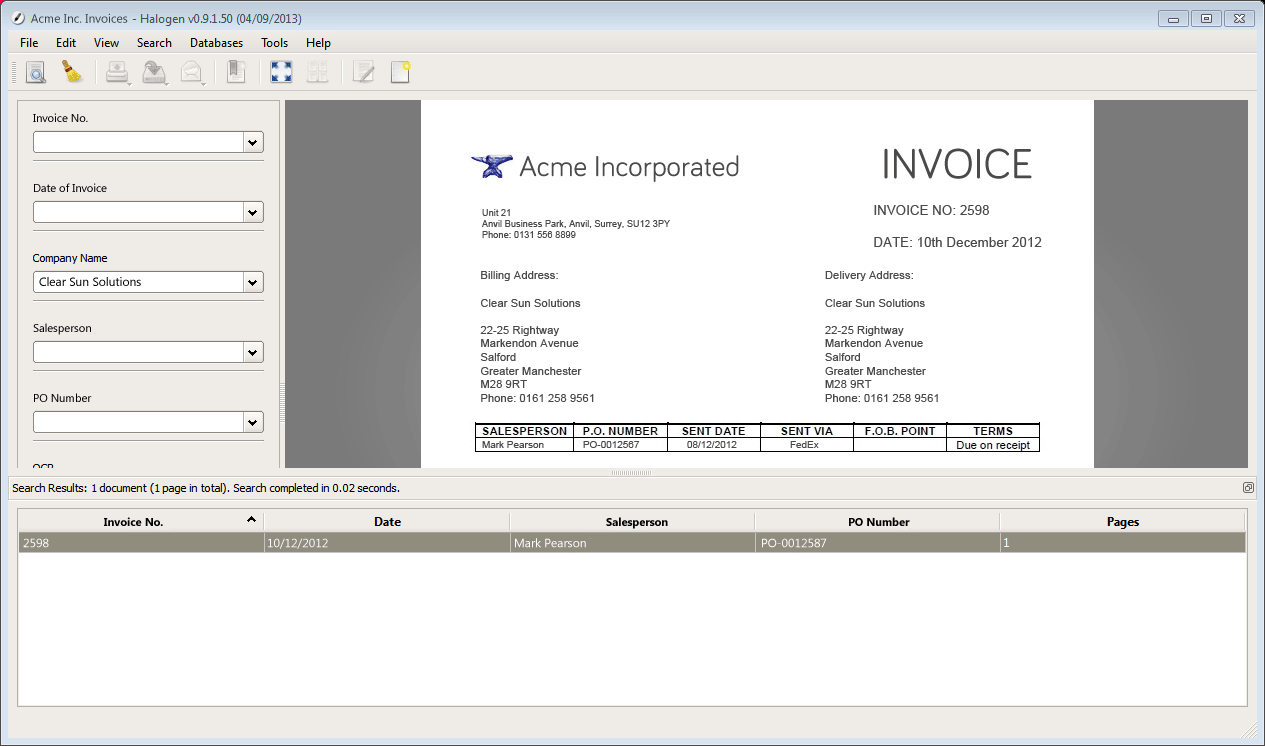Viewport: 1265px width, 746px height.
Task: Click Due on receipt in invoice table
Action: click(993, 445)
